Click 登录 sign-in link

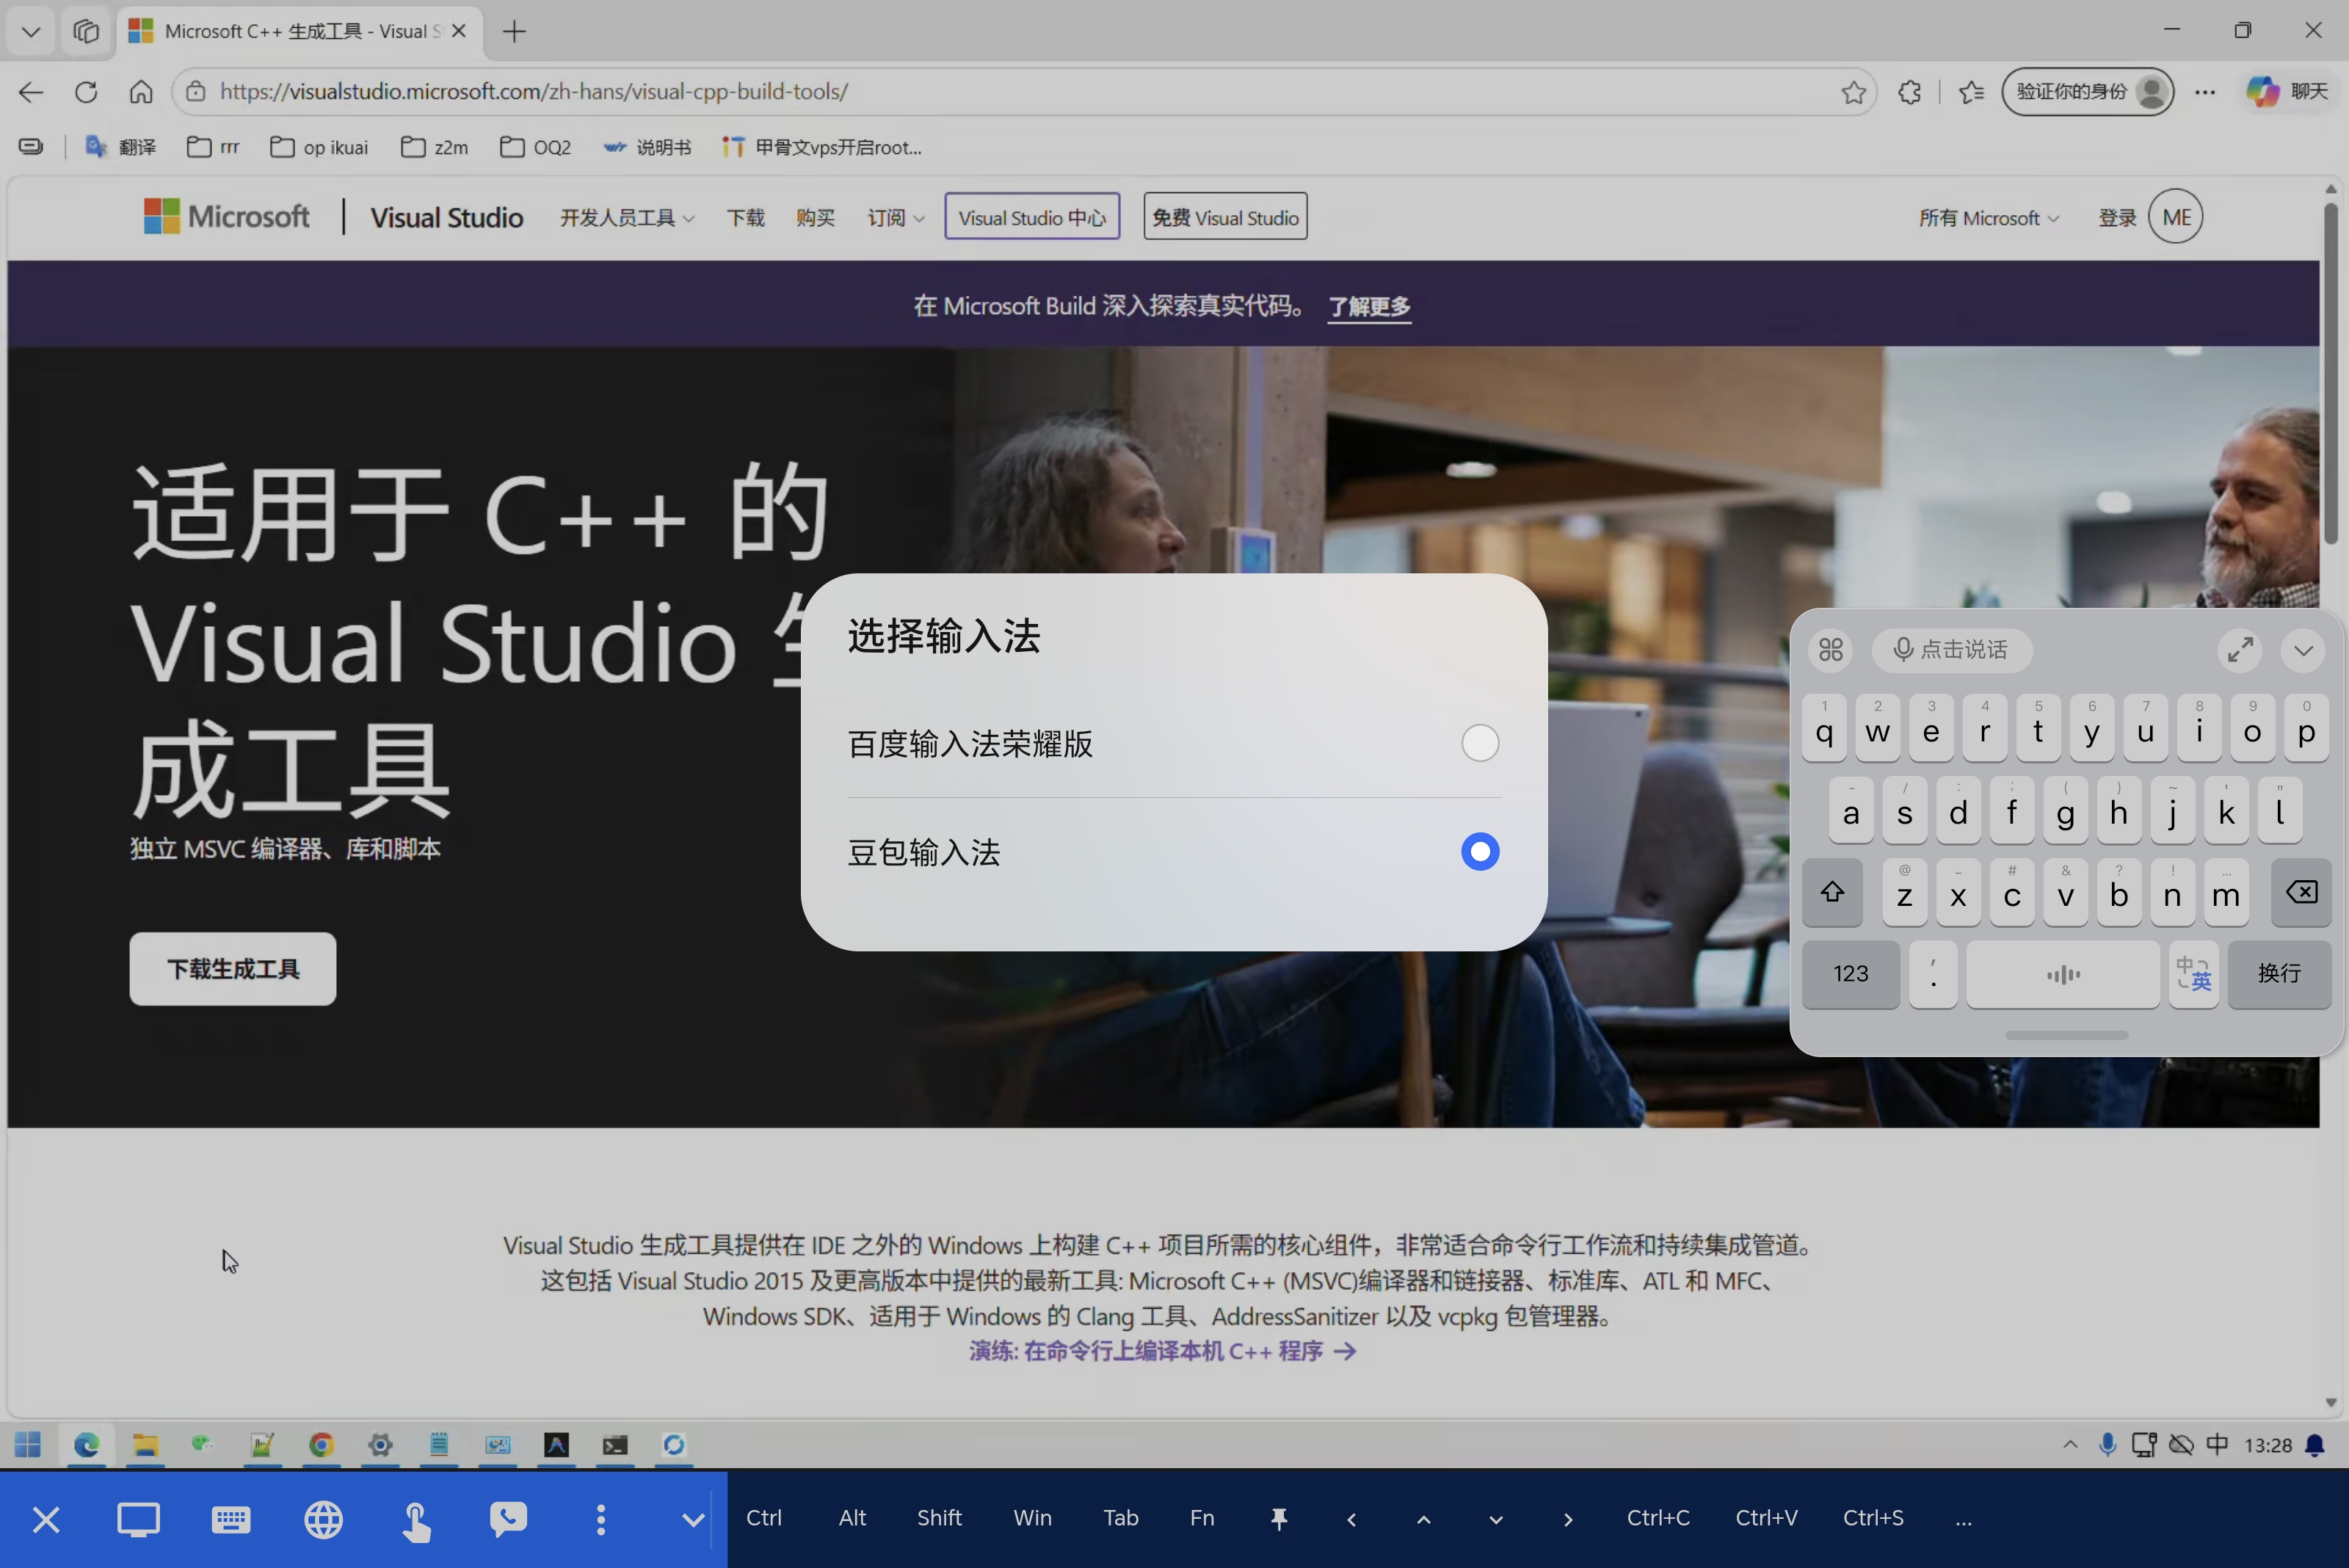(2117, 218)
